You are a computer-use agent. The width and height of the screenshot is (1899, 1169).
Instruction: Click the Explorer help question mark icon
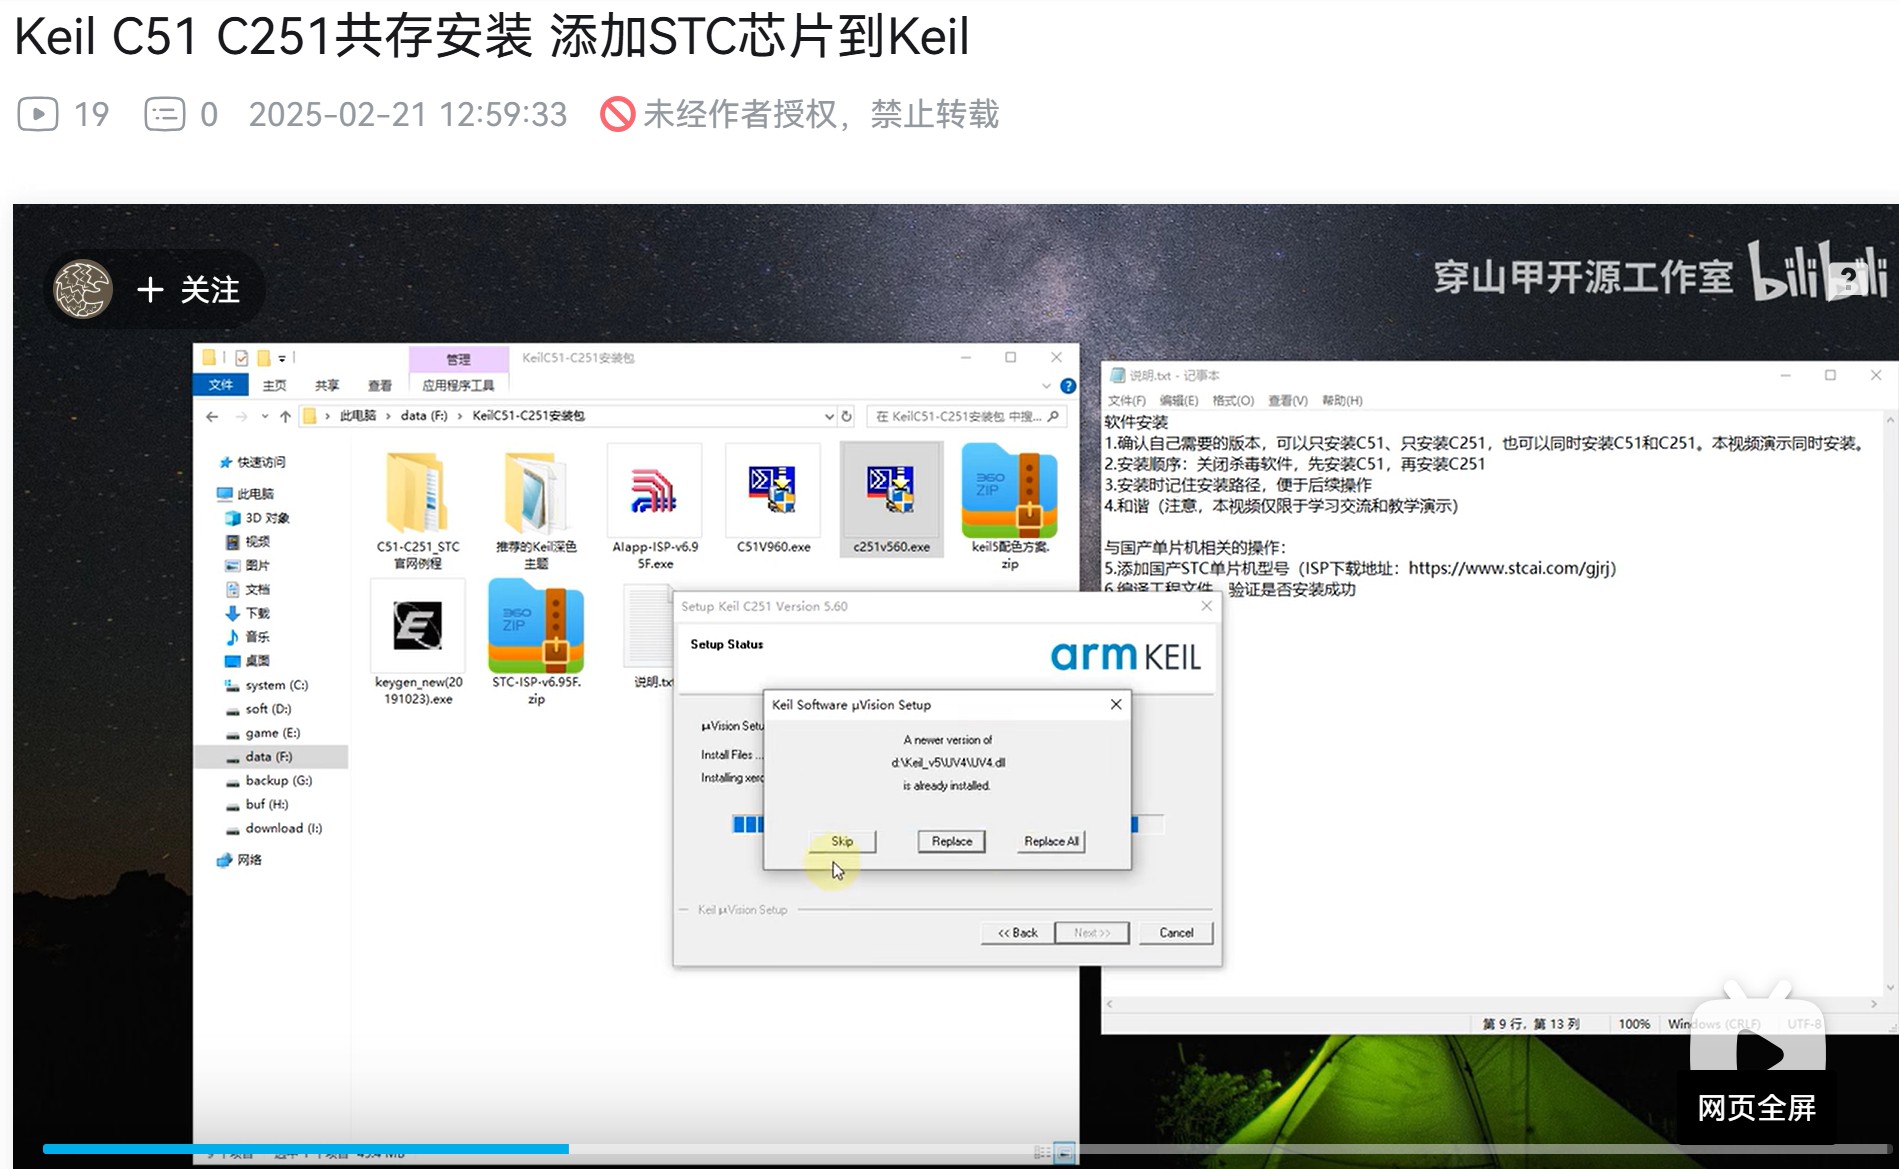click(1068, 386)
